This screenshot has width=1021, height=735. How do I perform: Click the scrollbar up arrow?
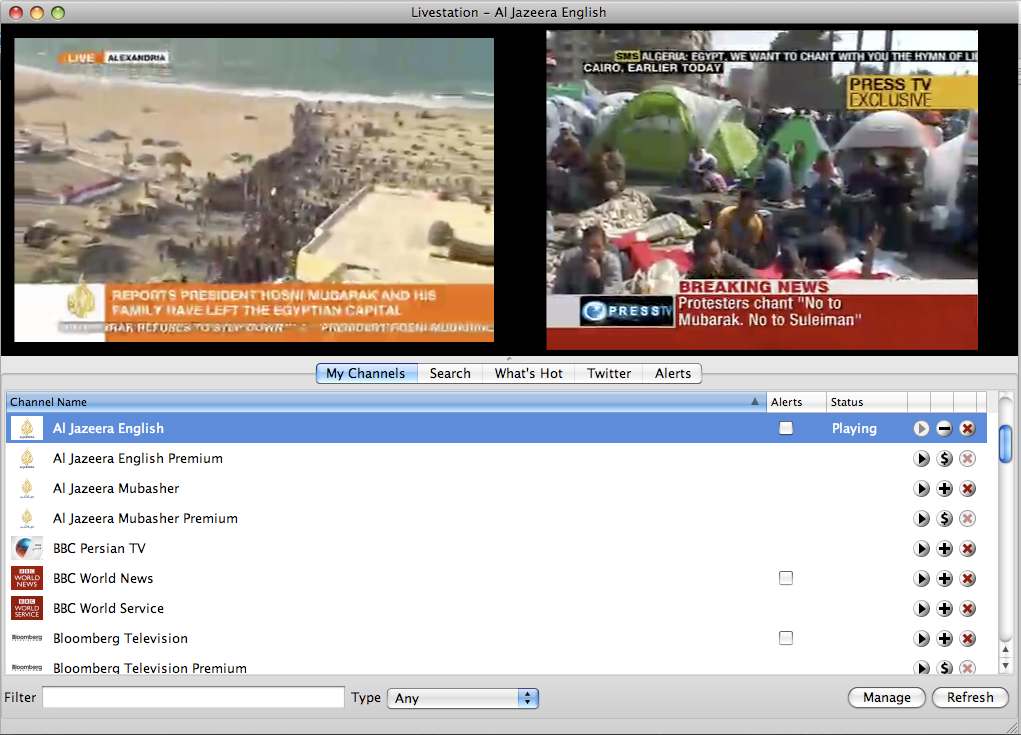point(1005,650)
